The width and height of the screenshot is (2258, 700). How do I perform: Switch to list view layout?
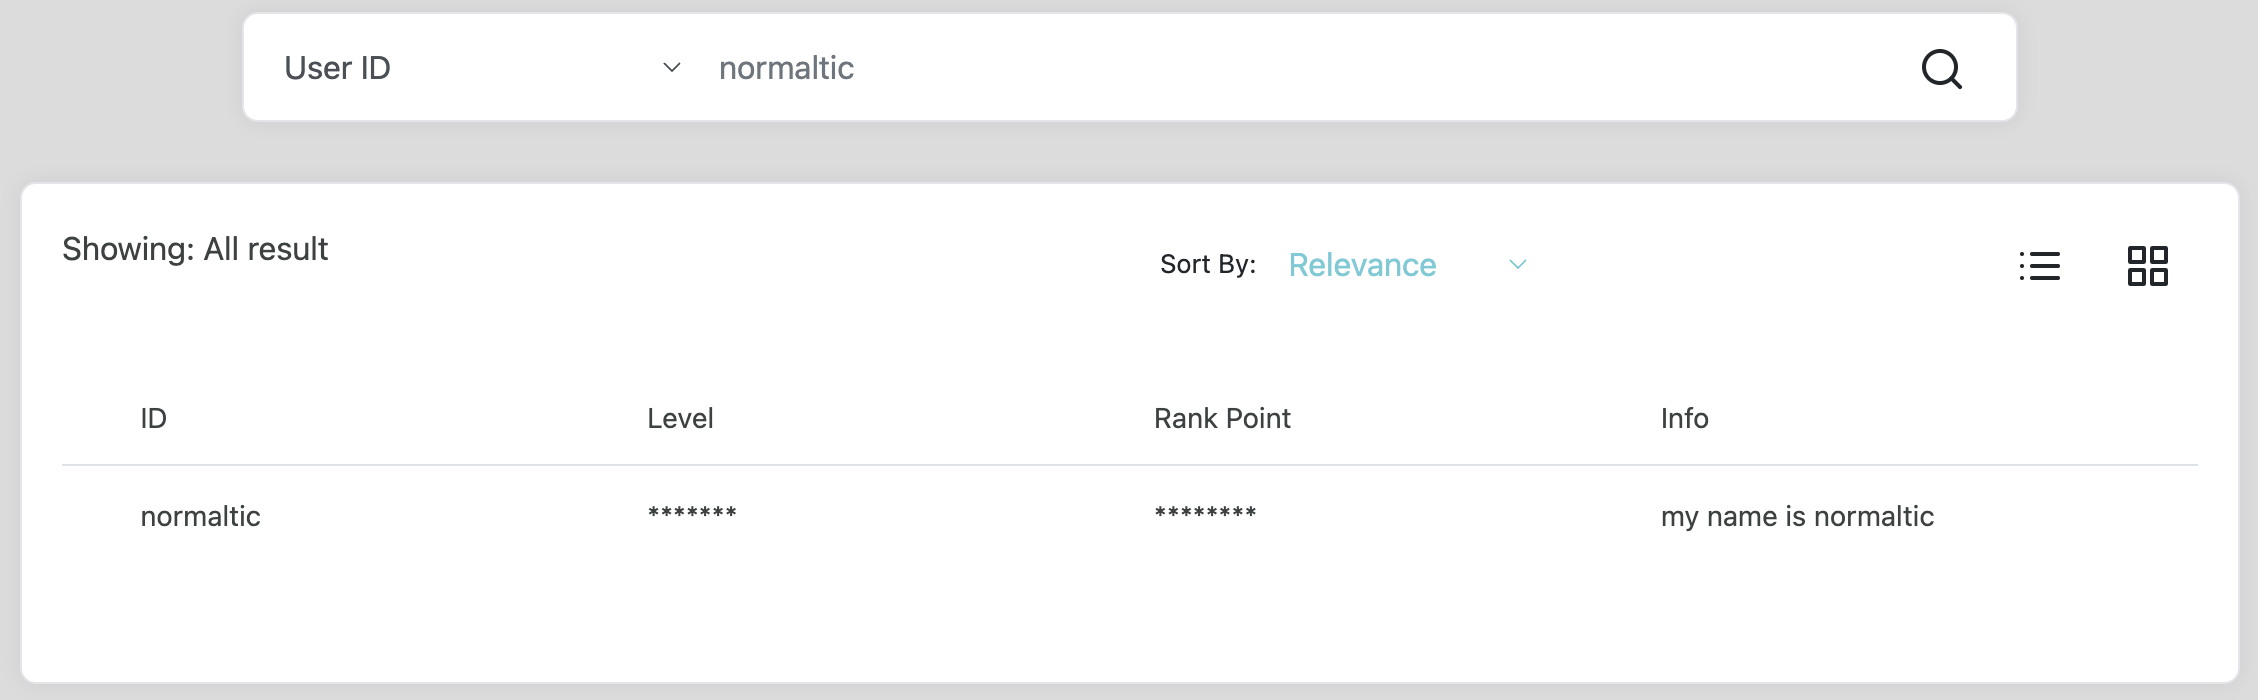click(x=2039, y=266)
